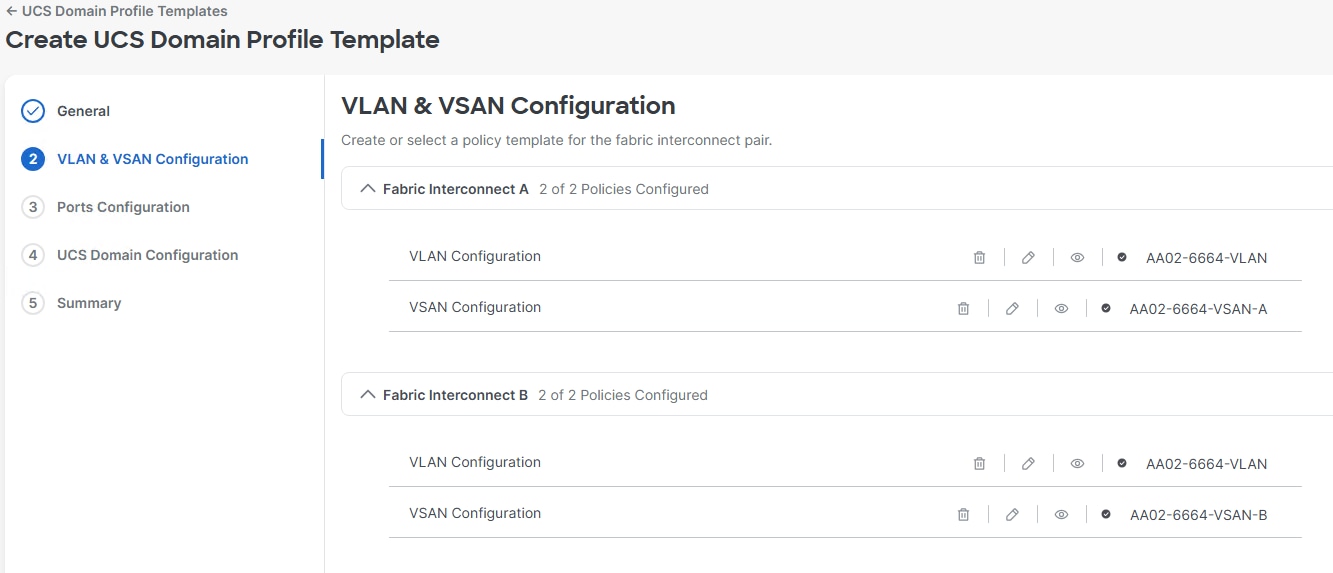
Task: Collapse the Fabric Interconnect B section
Action: (x=367, y=394)
